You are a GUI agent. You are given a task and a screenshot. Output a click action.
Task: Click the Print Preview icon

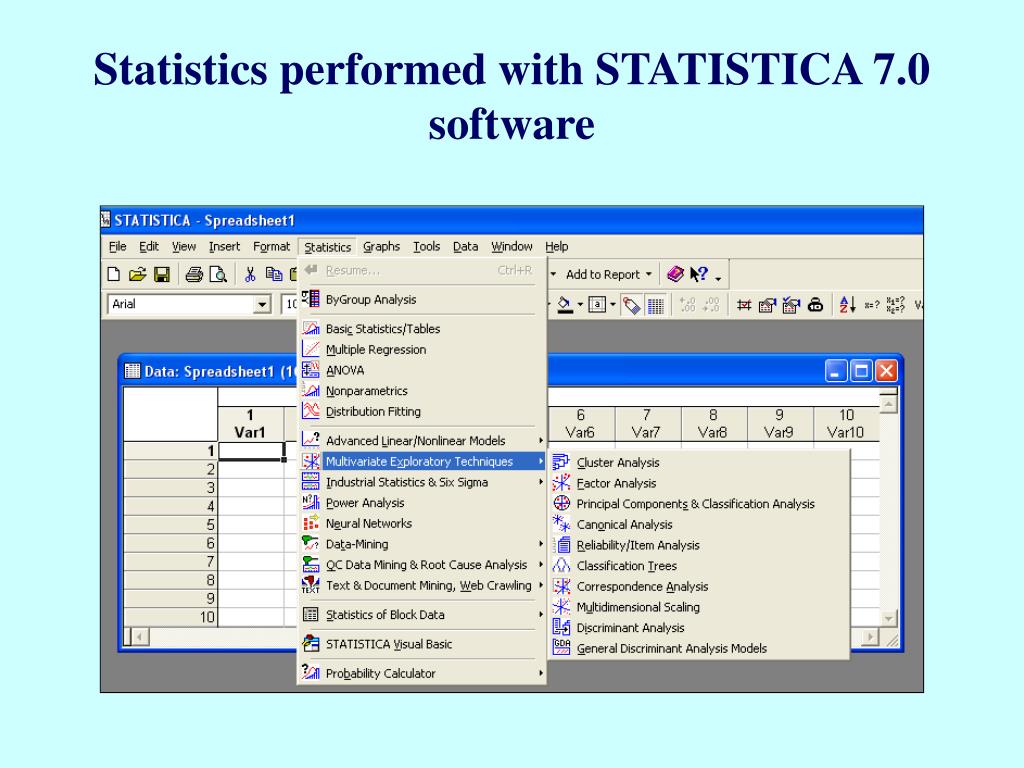pos(217,275)
